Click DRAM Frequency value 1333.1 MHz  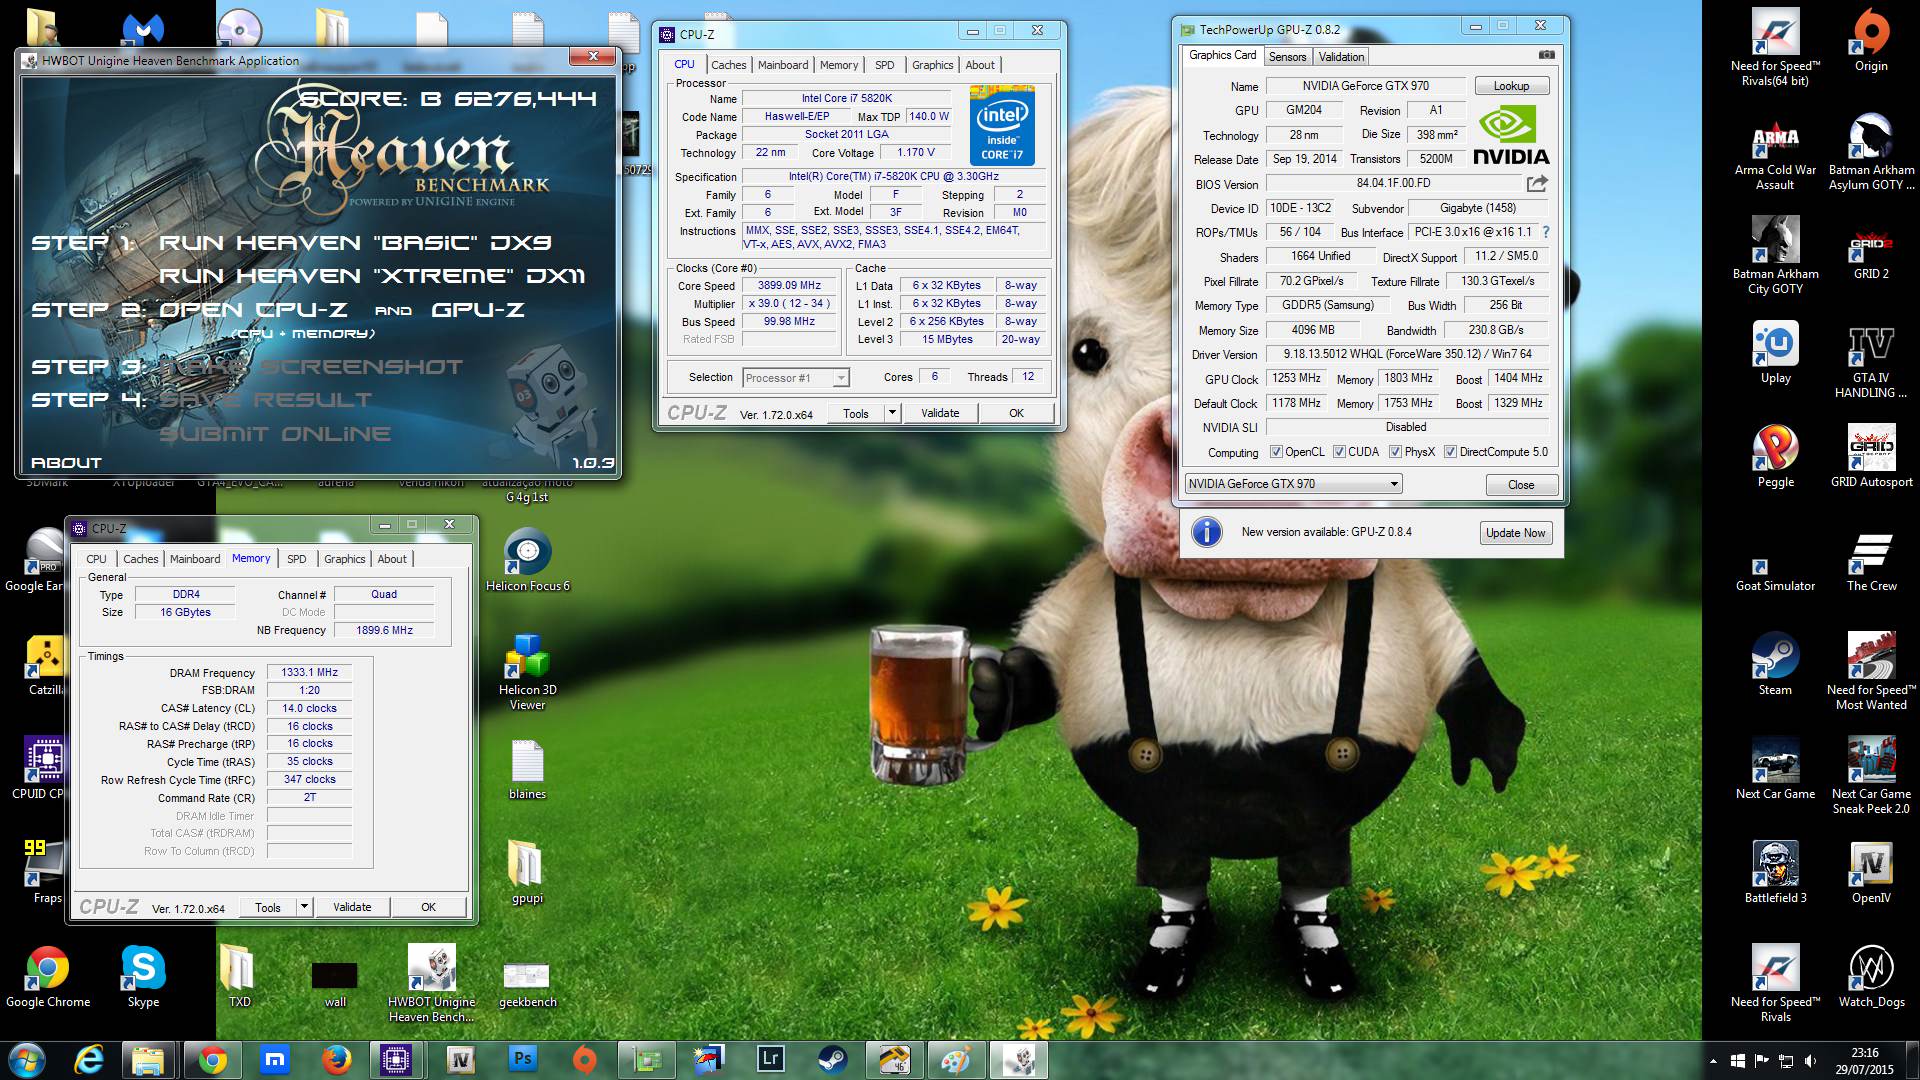click(309, 673)
